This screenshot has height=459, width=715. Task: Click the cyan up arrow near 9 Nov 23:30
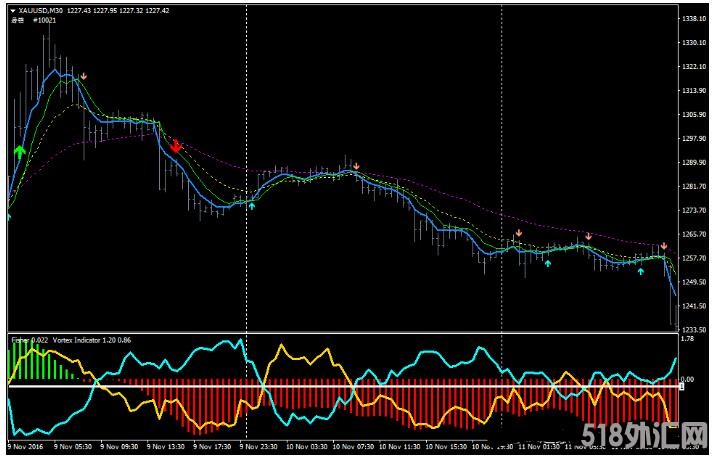coord(252,206)
